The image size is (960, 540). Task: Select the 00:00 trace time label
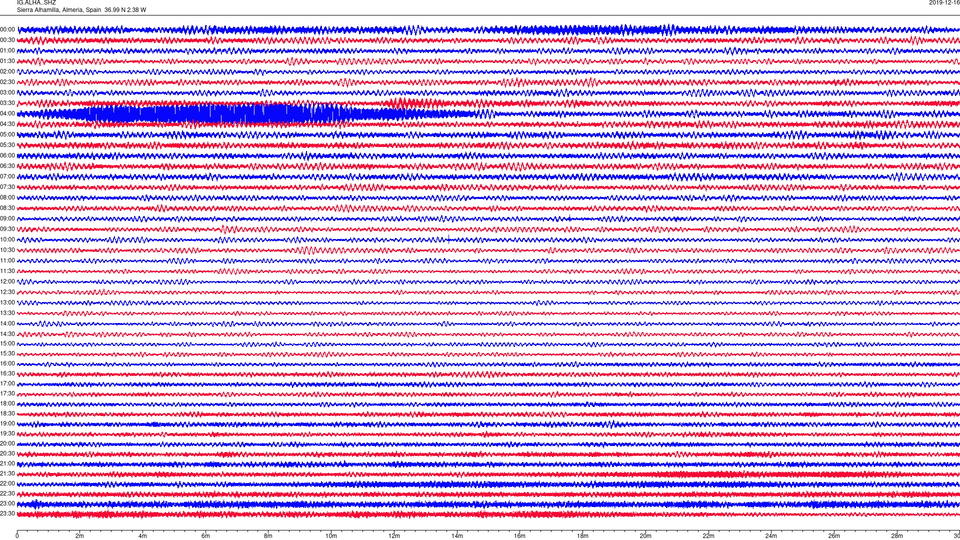[7, 29]
